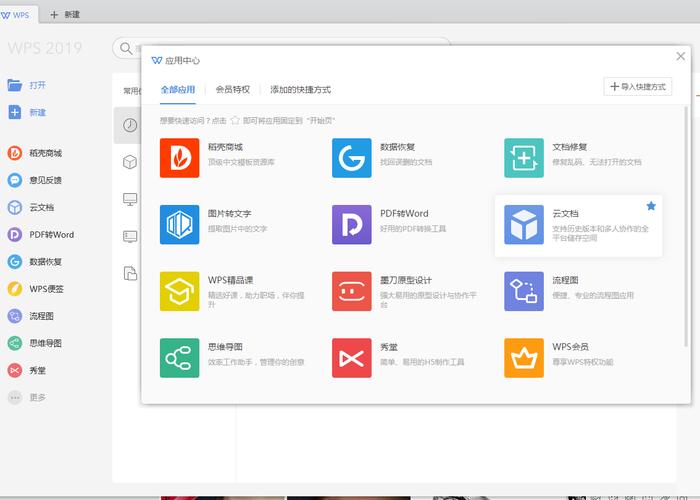
Task: Click 打开 in left sidebar
Action: click(27, 85)
